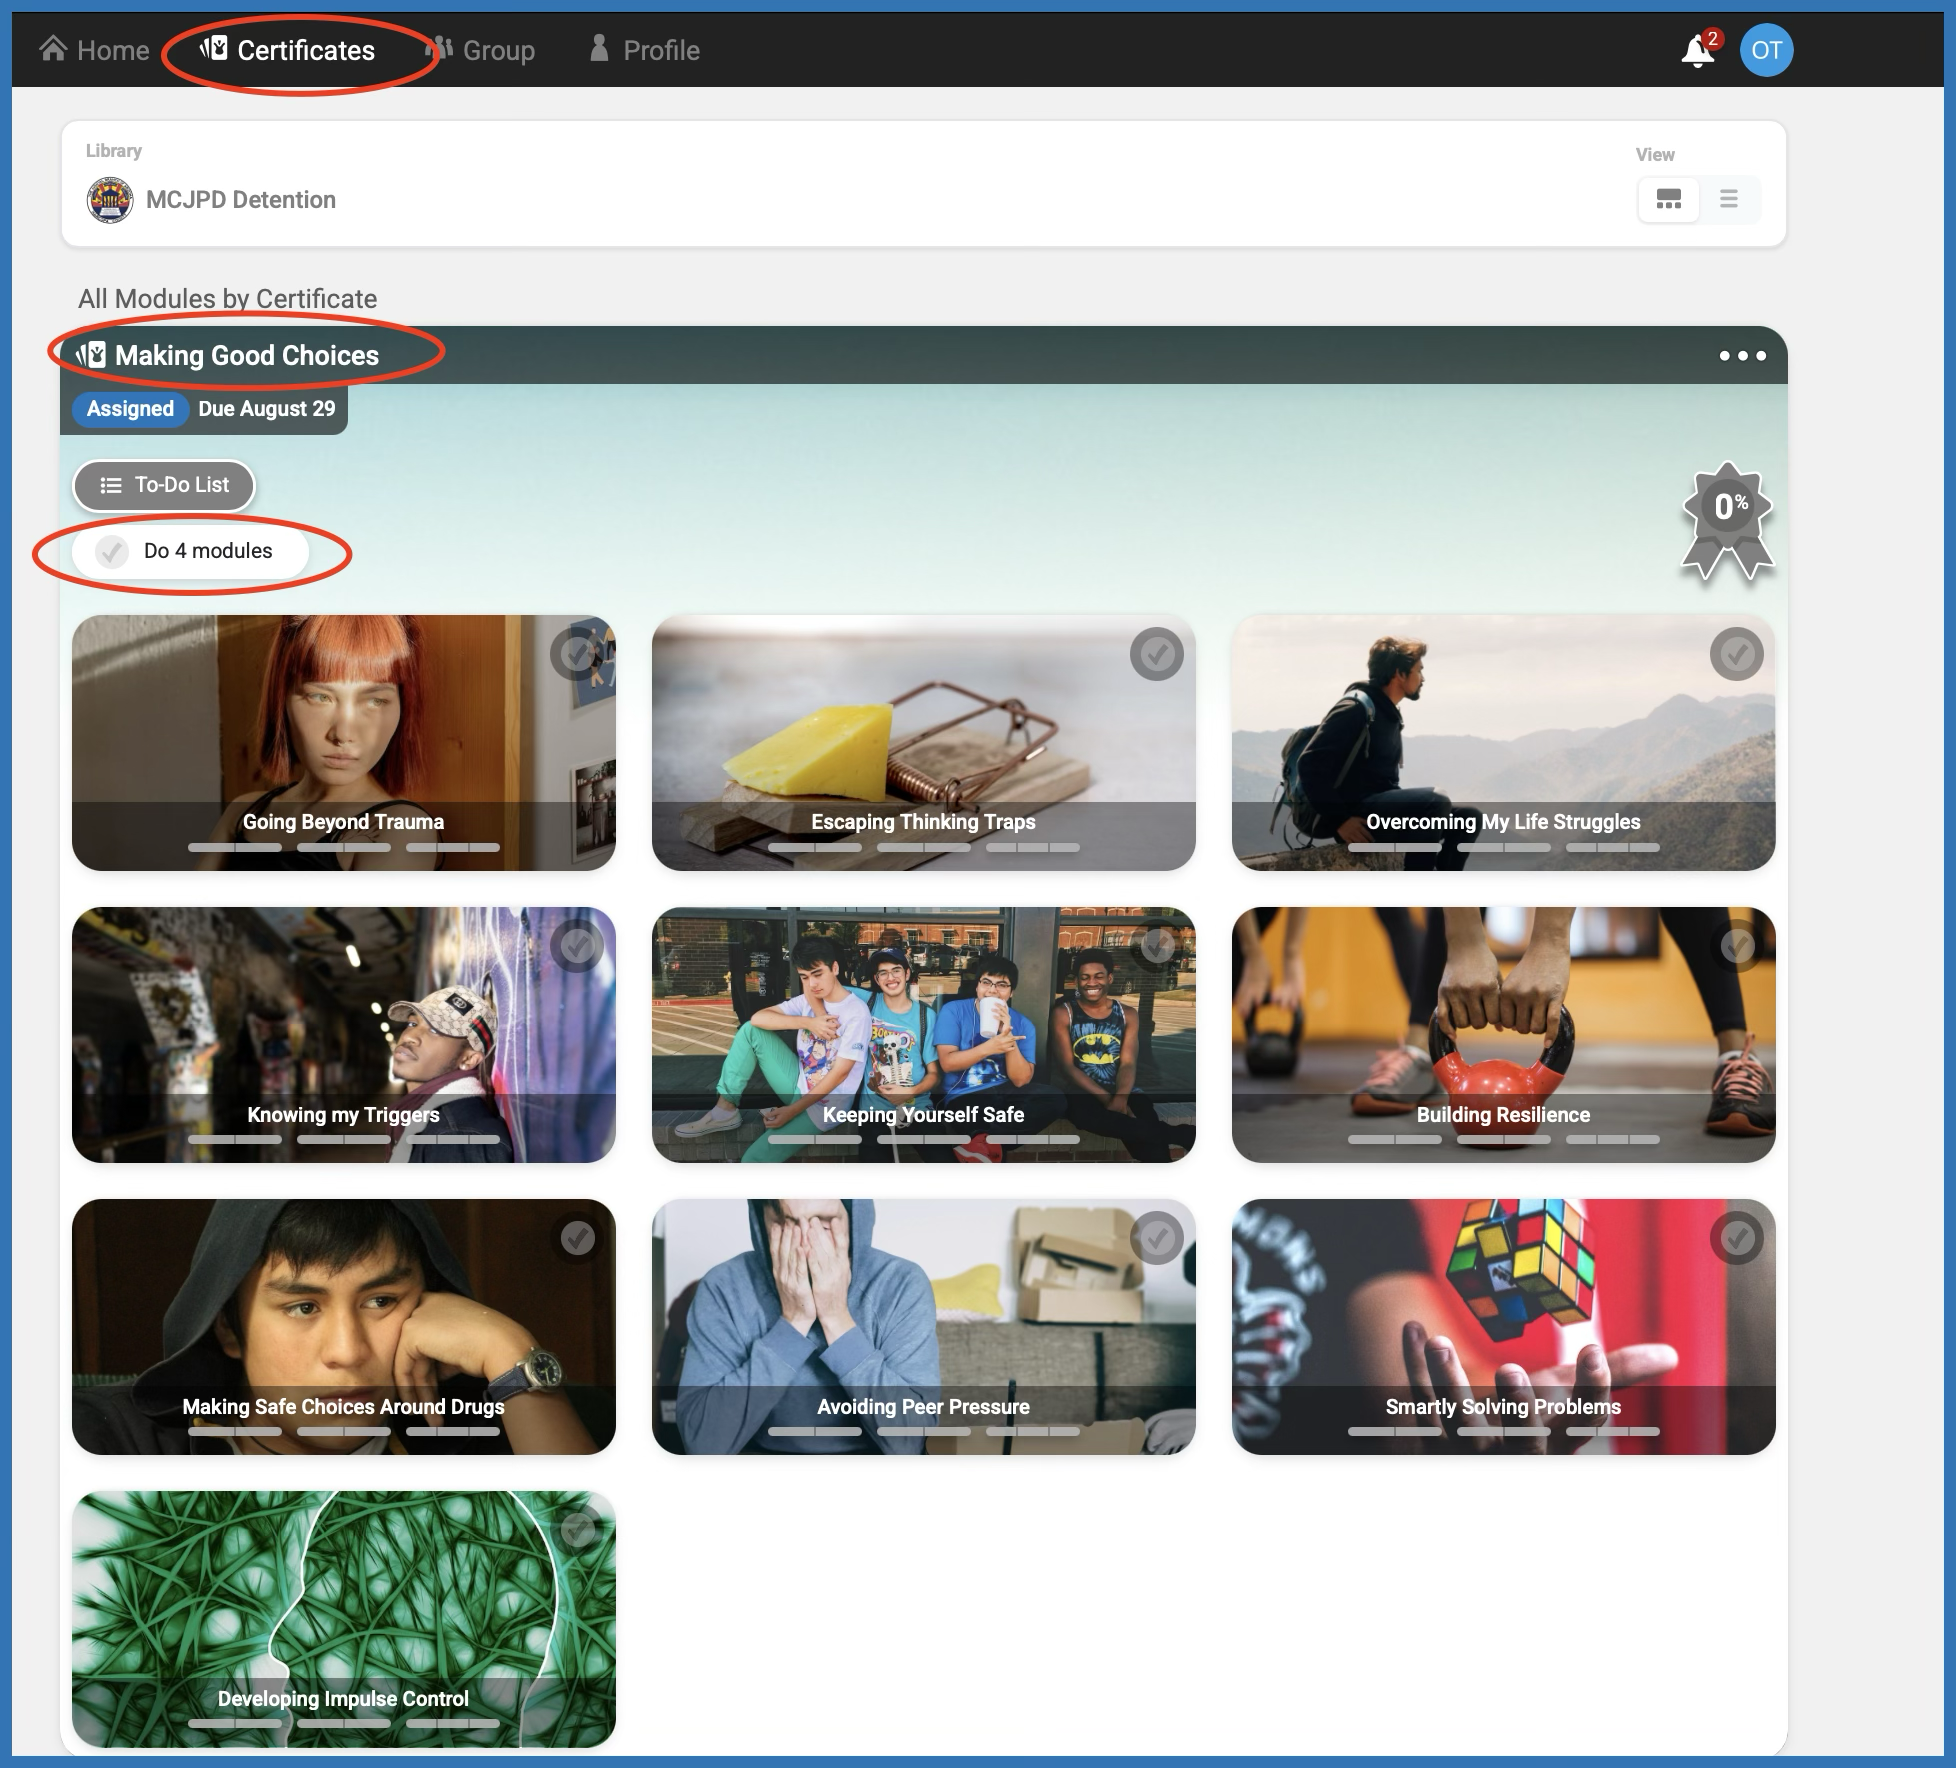Expand the To-Do List
This screenshot has height=1768, width=1956.
tap(164, 485)
